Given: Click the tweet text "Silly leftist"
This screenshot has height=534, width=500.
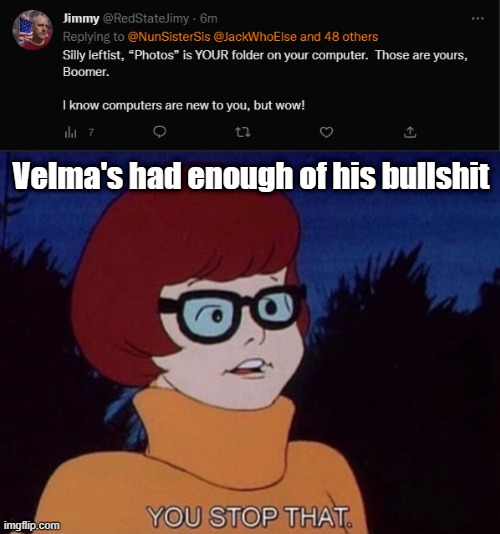Looking at the screenshot, I should click(x=92, y=55).
